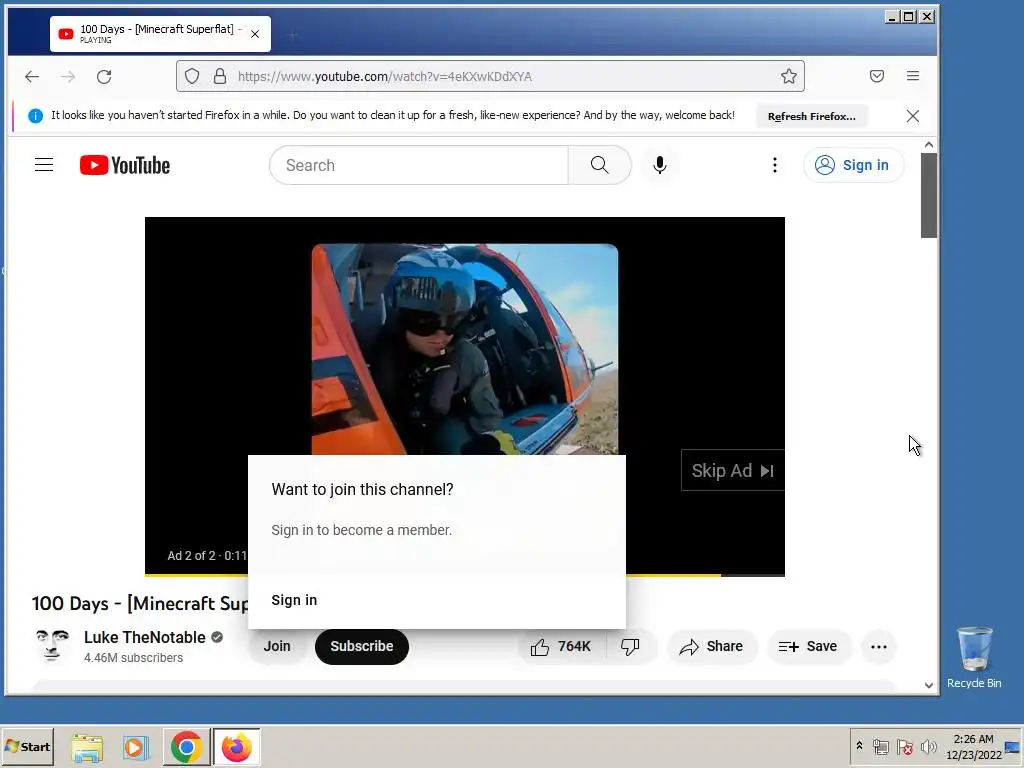Launch media player from taskbar
This screenshot has height=768, width=1024.
pos(136,747)
